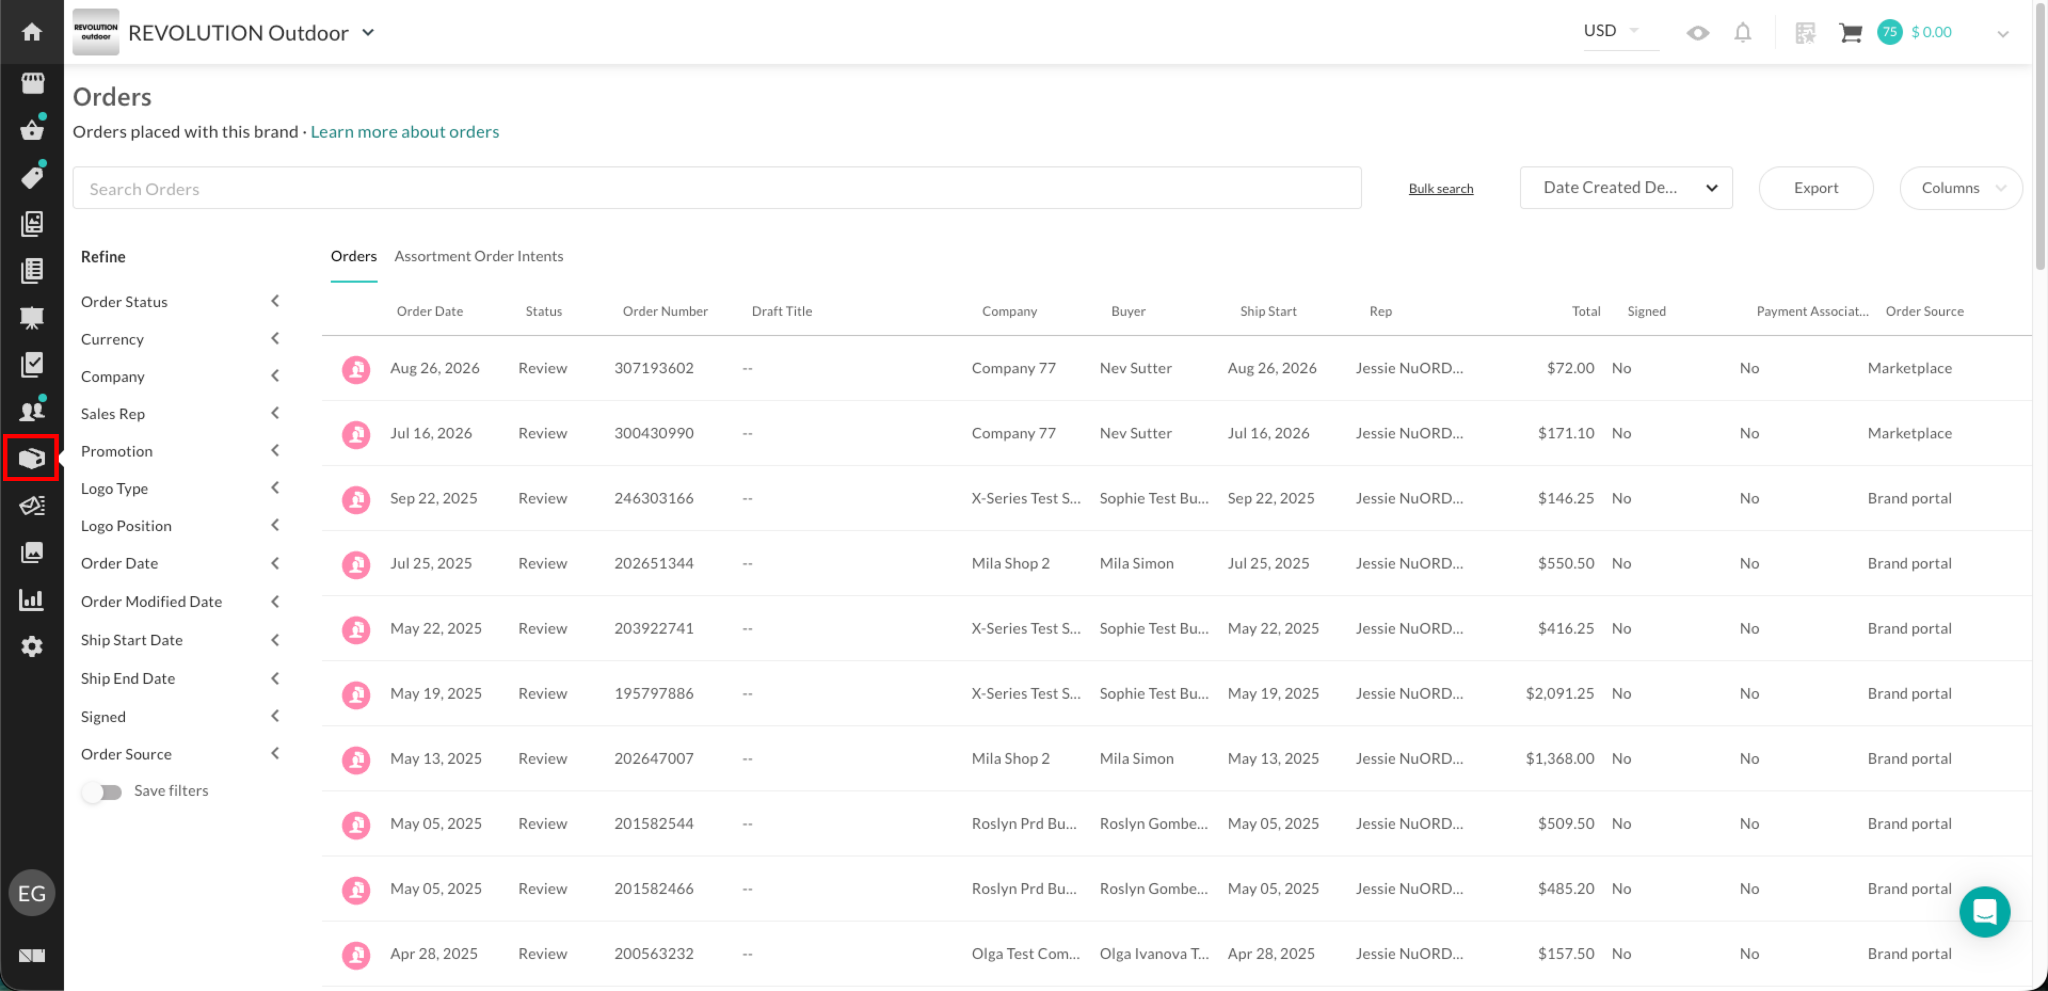Open order number 202651344

click(654, 564)
